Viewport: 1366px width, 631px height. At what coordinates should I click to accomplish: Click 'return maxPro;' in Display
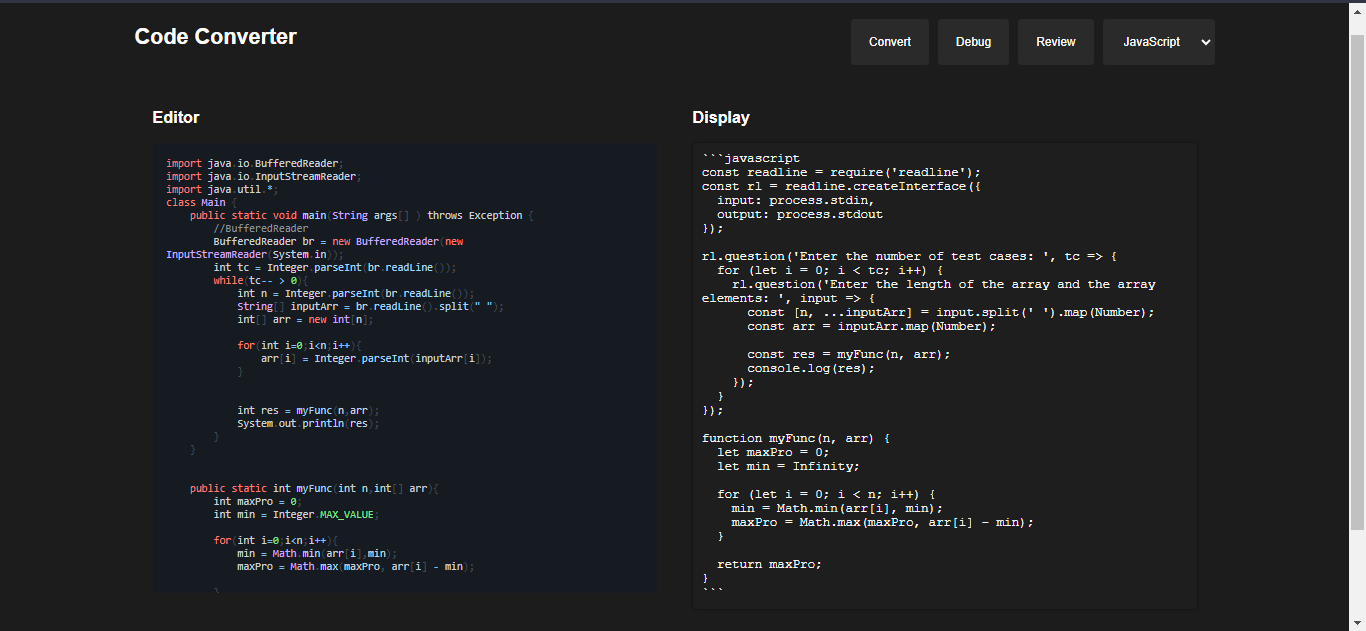click(769, 564)
